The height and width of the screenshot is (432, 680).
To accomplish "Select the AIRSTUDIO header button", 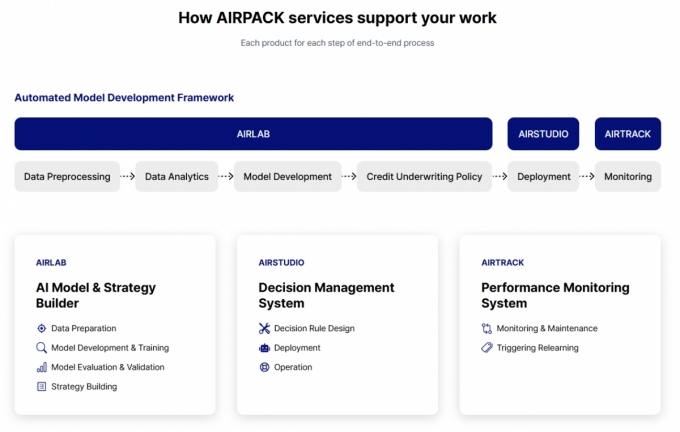I will 543,134.
